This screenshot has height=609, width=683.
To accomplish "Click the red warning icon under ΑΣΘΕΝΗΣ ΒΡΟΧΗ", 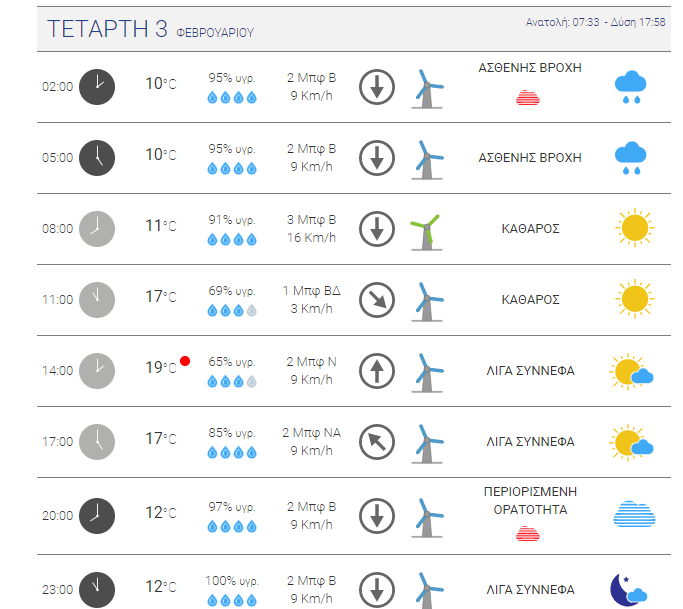I will 528,98.
